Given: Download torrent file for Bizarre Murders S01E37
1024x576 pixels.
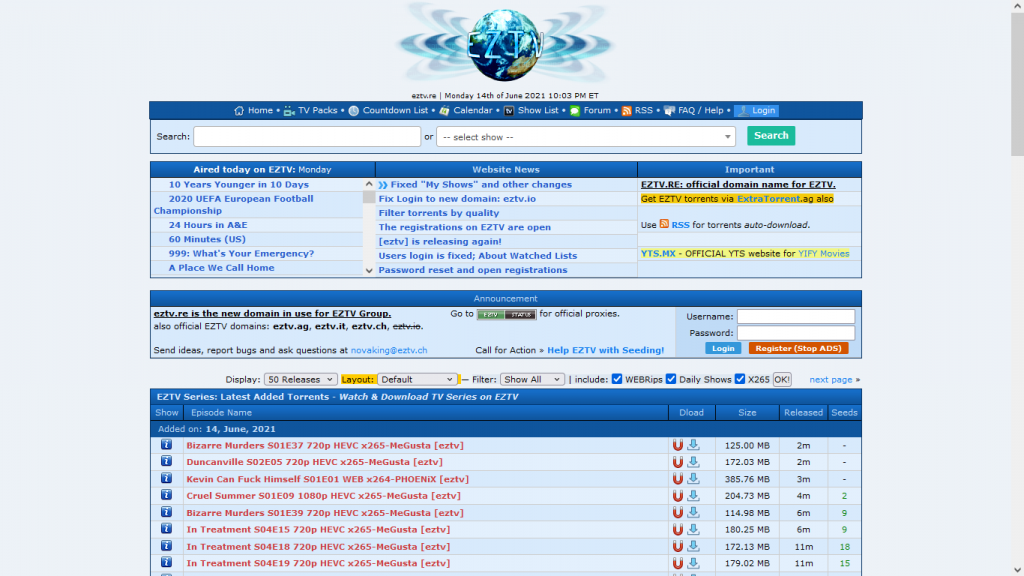Looking at the screenshot, I should point(694,445).
